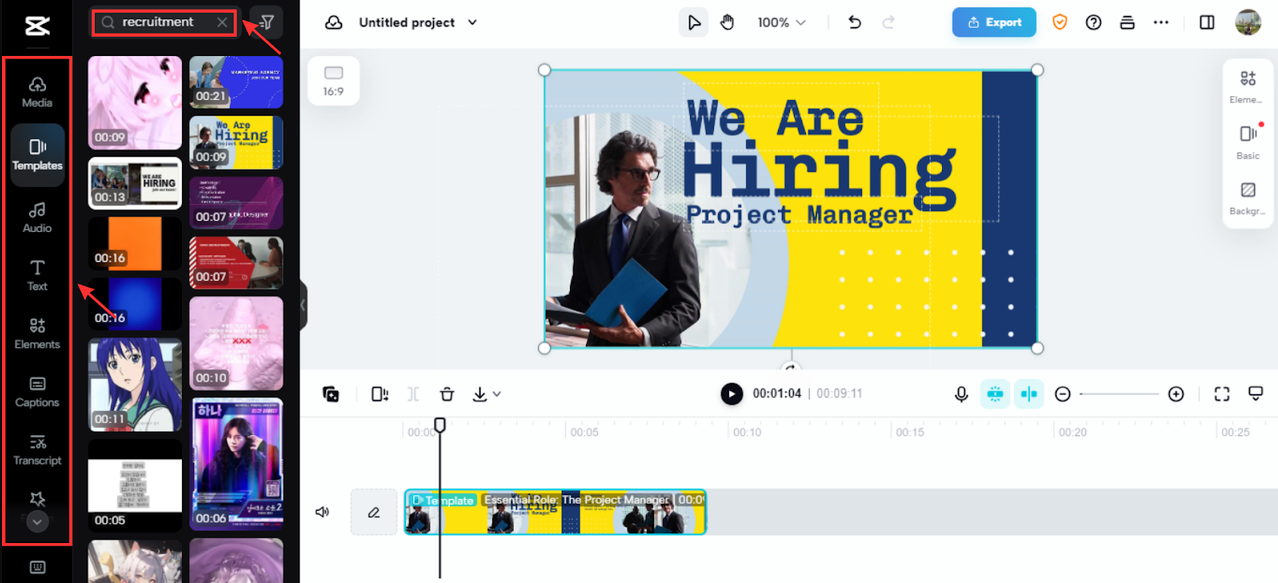Select the neon poster template 00:06
This screenshot has height=583, width=1278.
click(236, 463)
